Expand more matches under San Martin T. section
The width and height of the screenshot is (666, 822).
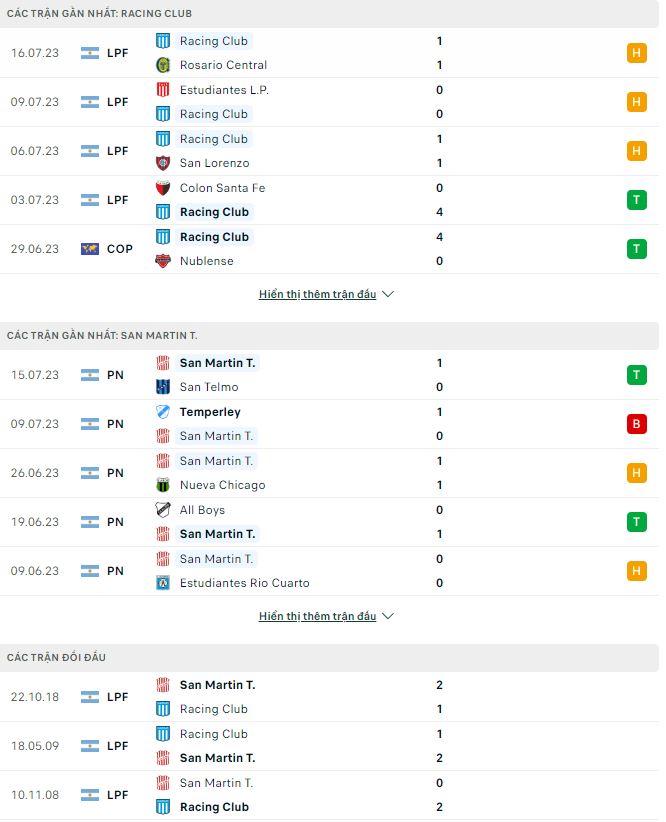click(325, 616)
